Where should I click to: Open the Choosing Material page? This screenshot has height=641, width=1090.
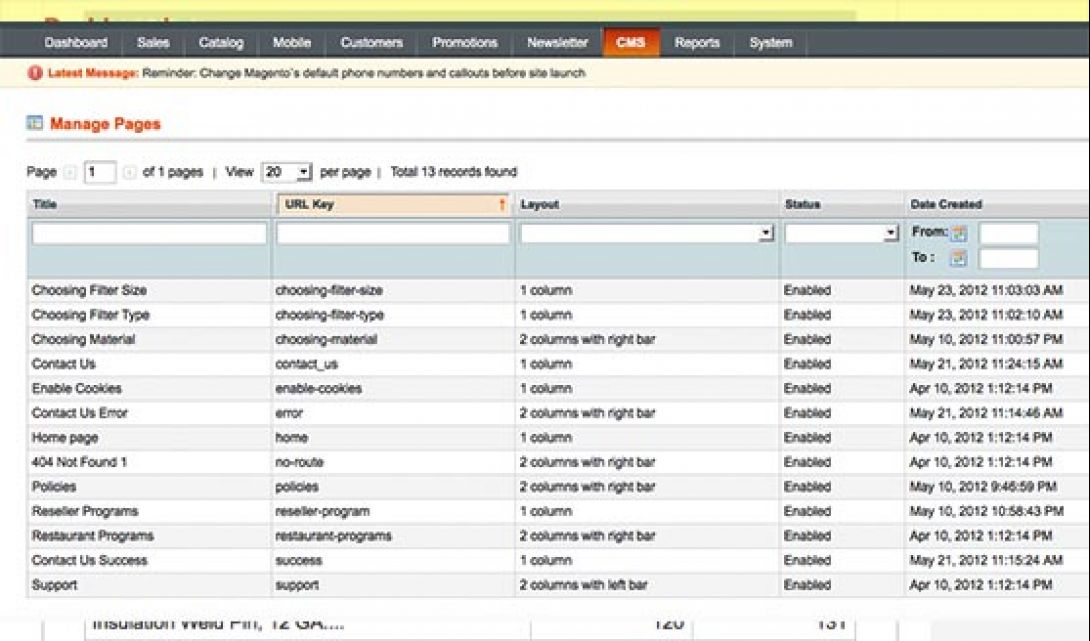point(83,339)
